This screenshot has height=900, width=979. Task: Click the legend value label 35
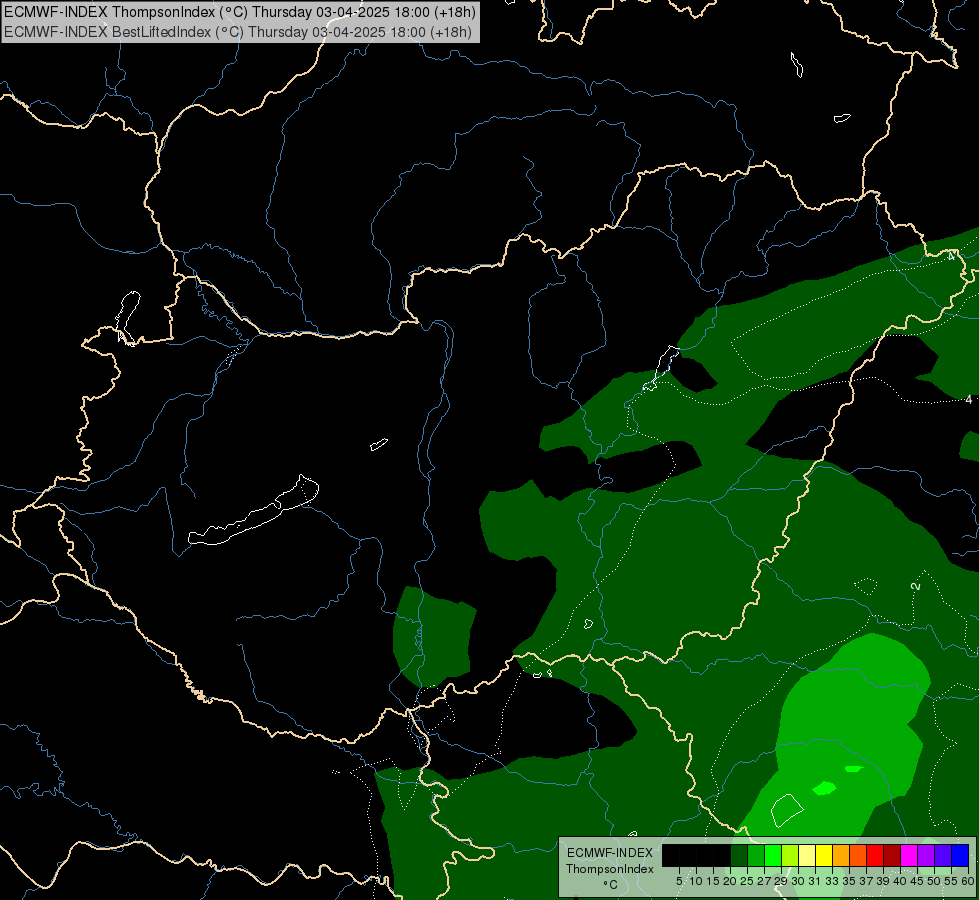tap(849, 881)
